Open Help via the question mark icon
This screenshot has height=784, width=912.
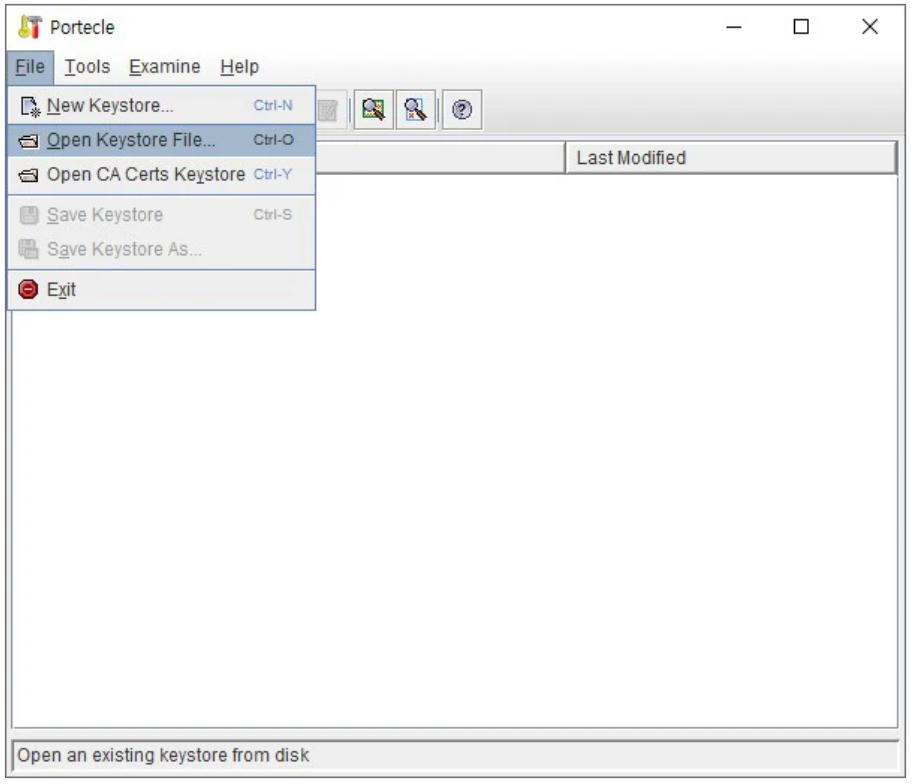pos(462,109)
